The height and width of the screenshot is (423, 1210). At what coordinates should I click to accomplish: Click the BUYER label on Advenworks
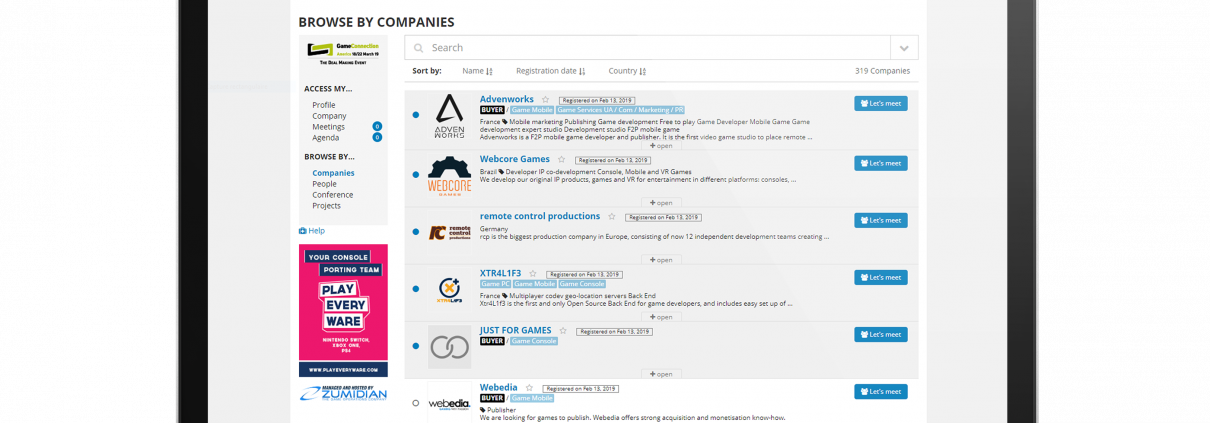[492, 110]
